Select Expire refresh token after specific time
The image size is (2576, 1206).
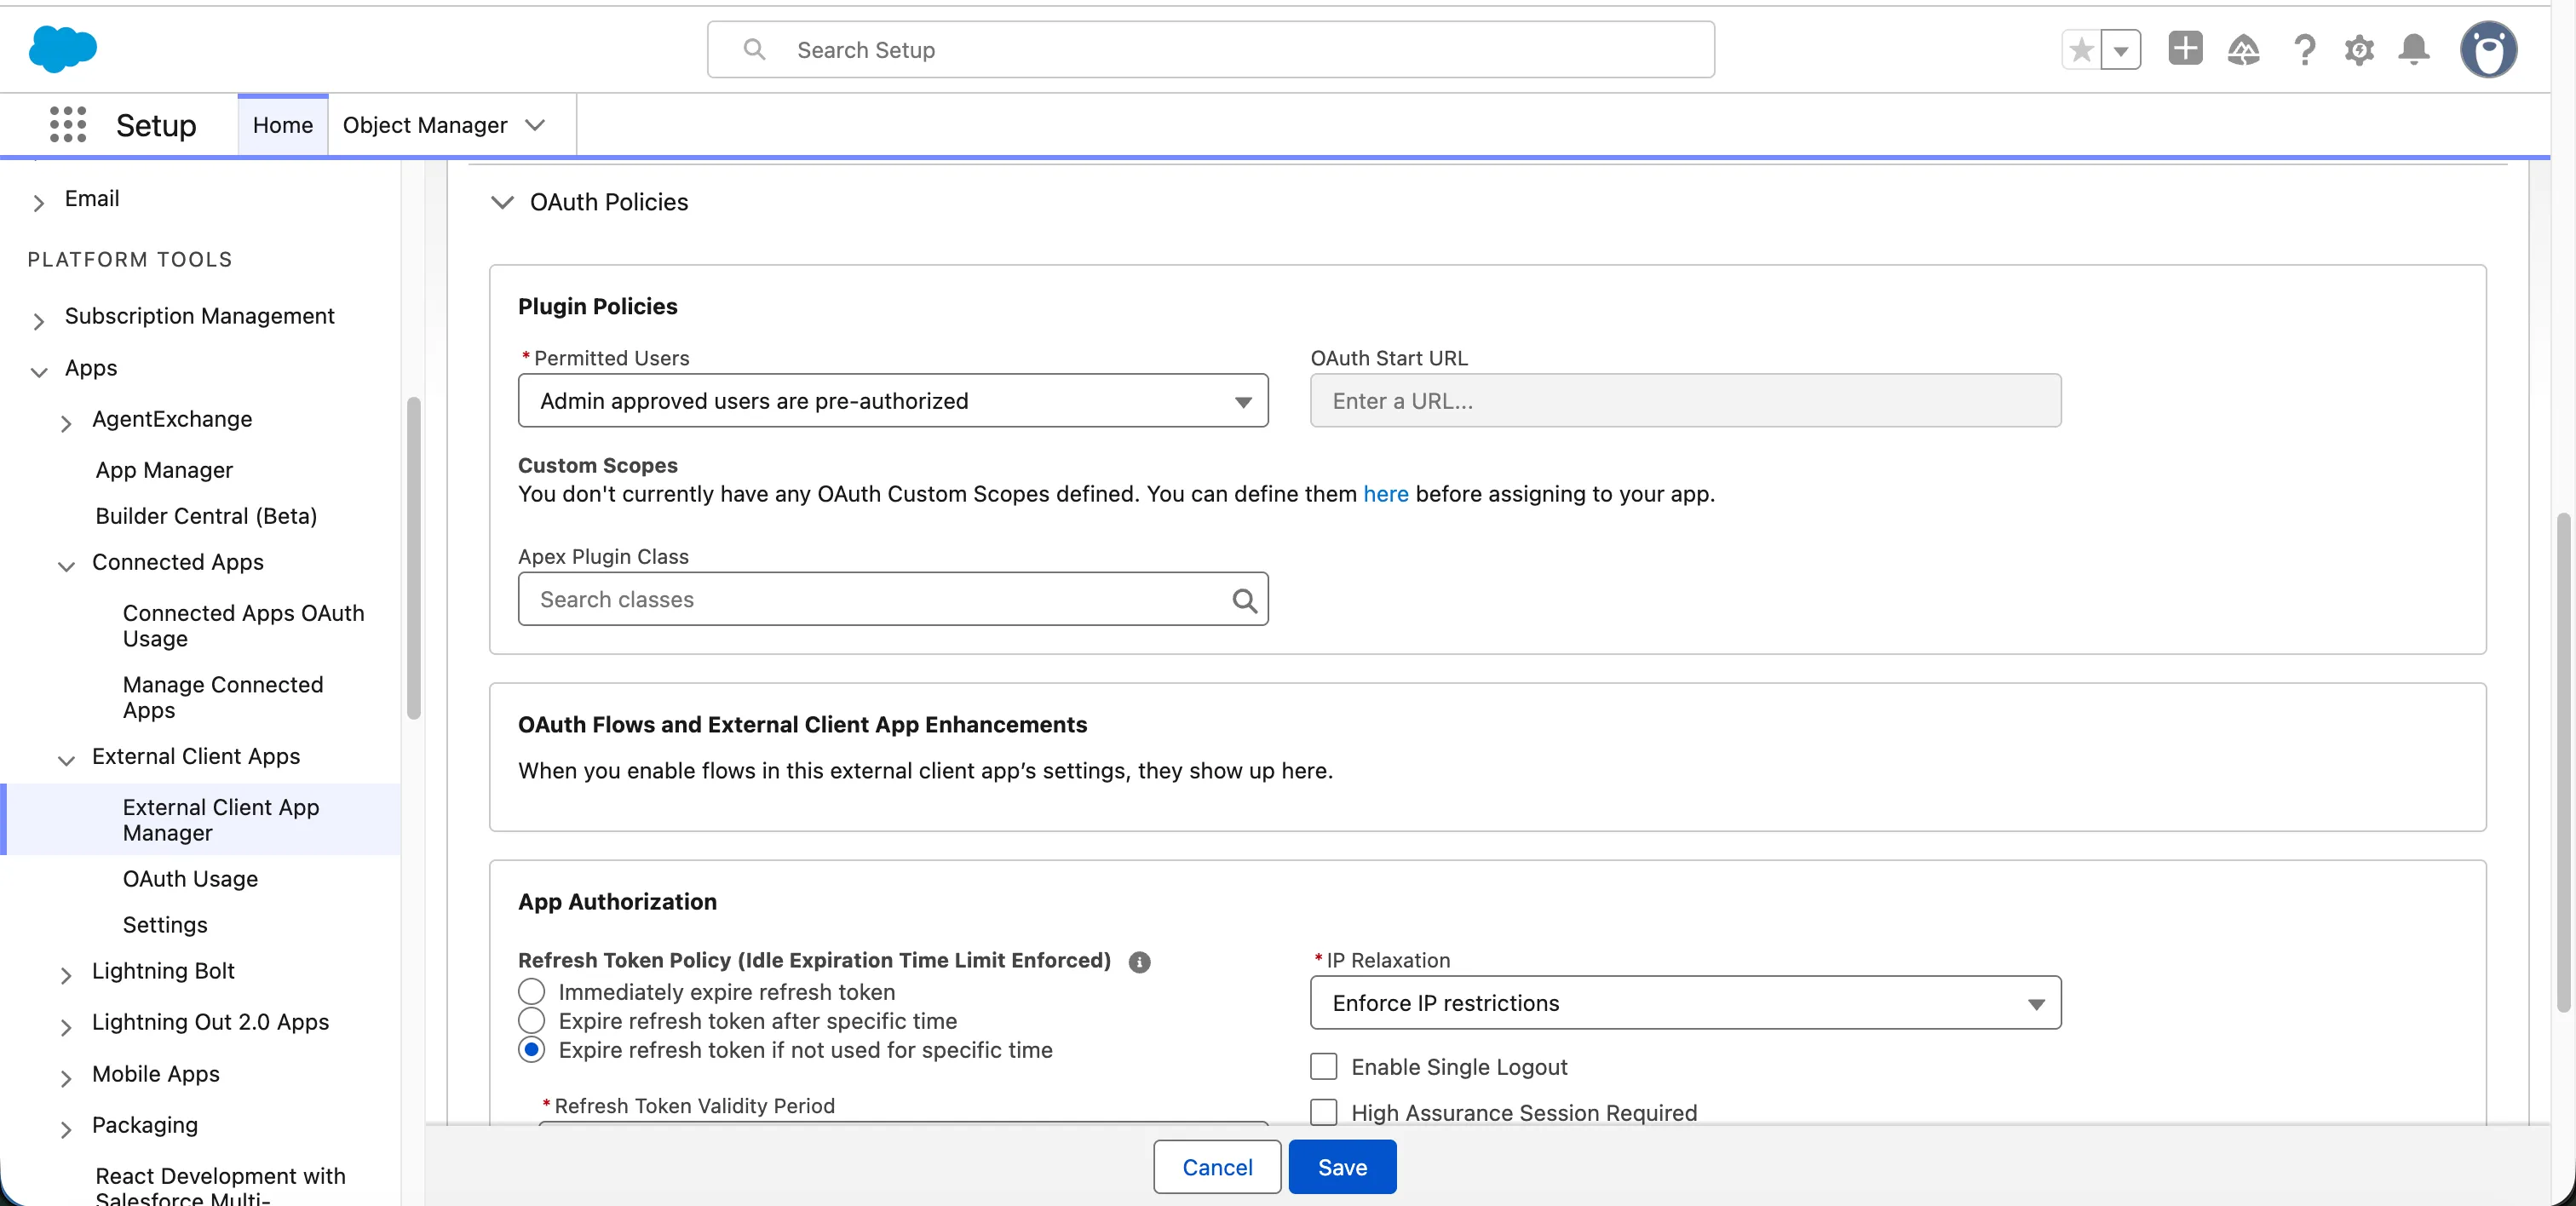(531, 1021)
